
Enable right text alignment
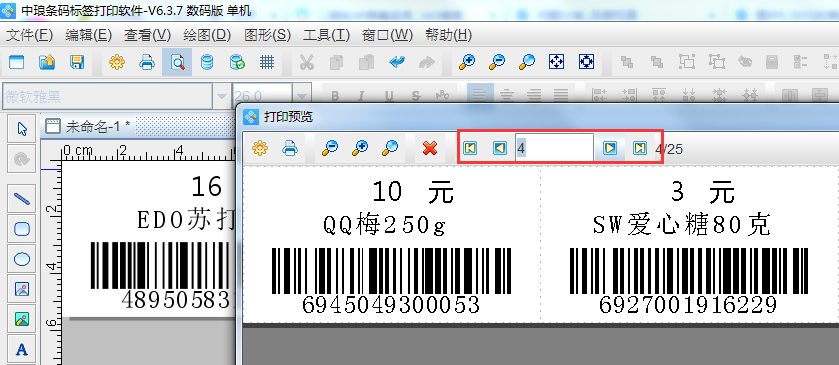pos(534,96)
